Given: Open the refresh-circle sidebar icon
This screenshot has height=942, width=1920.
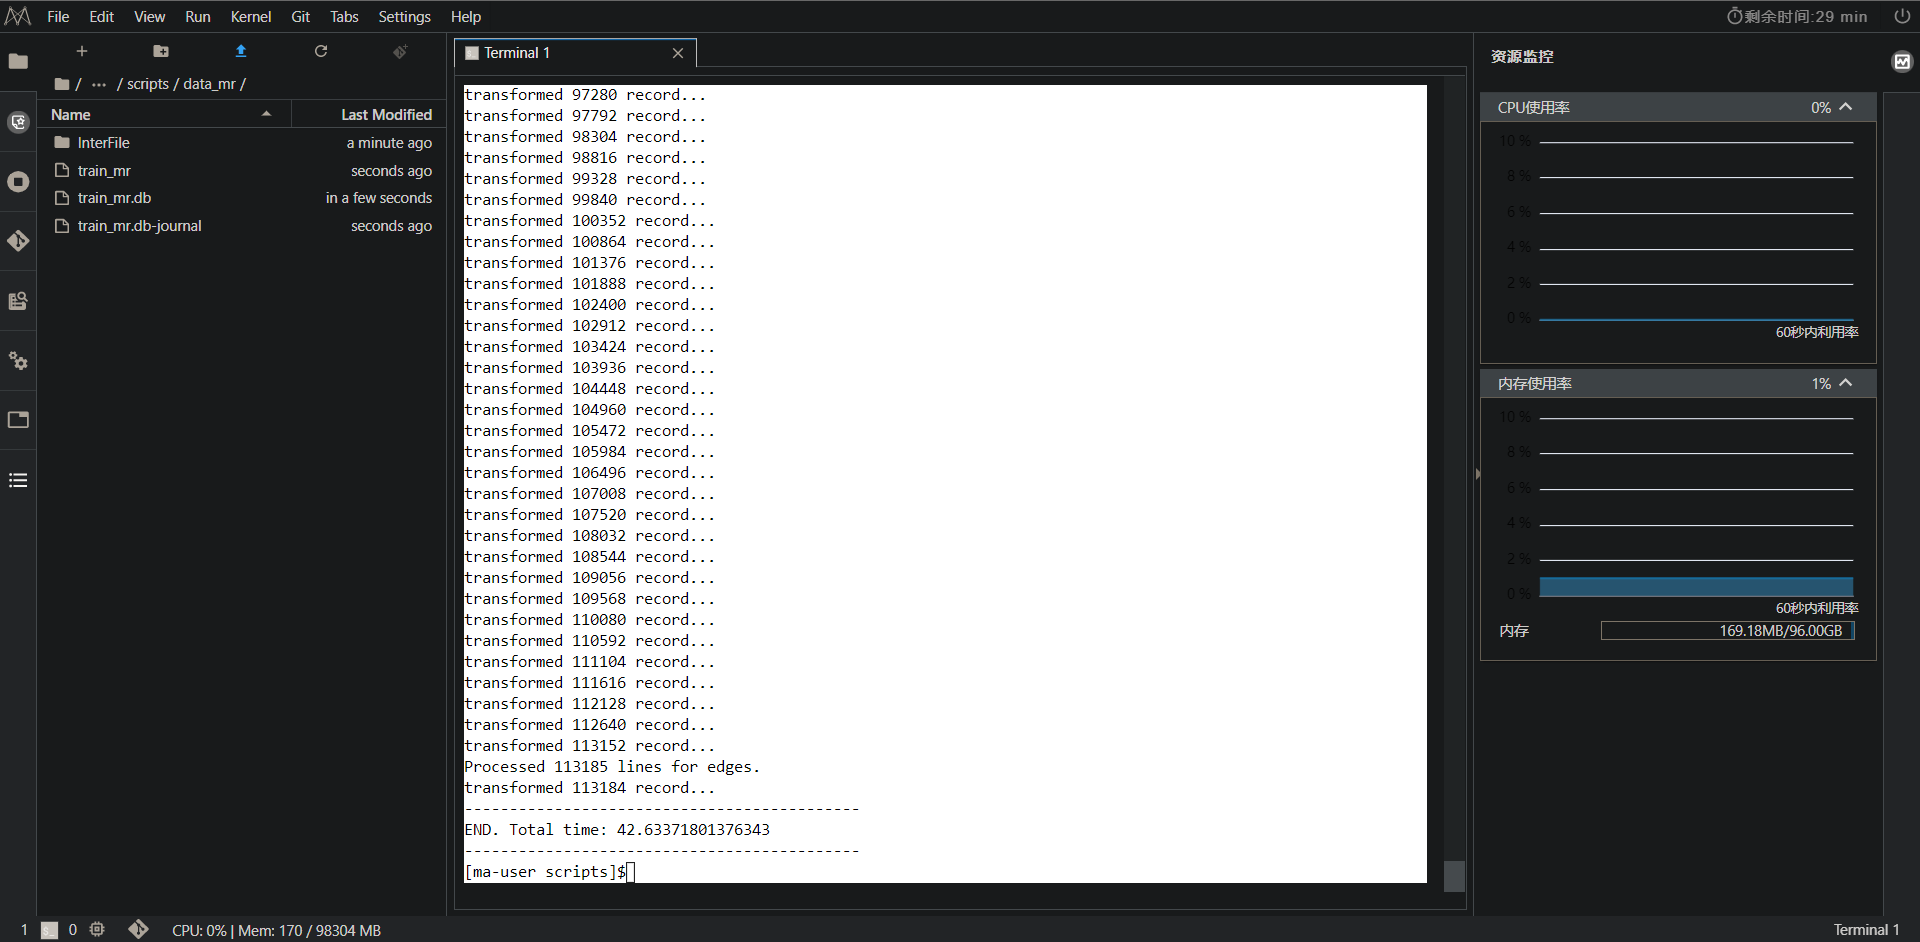Looking at the screenshot, I should click(18, 122).
